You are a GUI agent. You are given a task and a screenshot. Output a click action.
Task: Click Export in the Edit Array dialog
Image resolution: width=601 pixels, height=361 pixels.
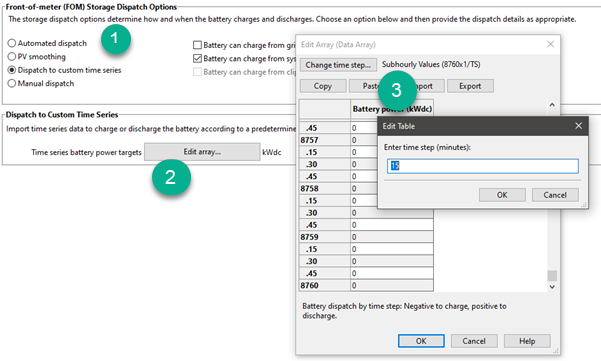pos(470,86)
